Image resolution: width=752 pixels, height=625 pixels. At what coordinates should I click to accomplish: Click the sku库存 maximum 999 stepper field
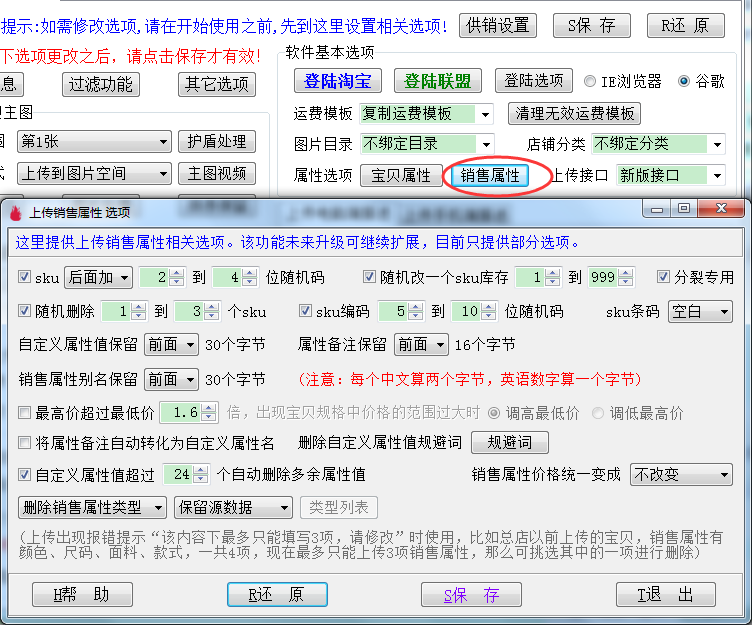[x=602, y=278]
